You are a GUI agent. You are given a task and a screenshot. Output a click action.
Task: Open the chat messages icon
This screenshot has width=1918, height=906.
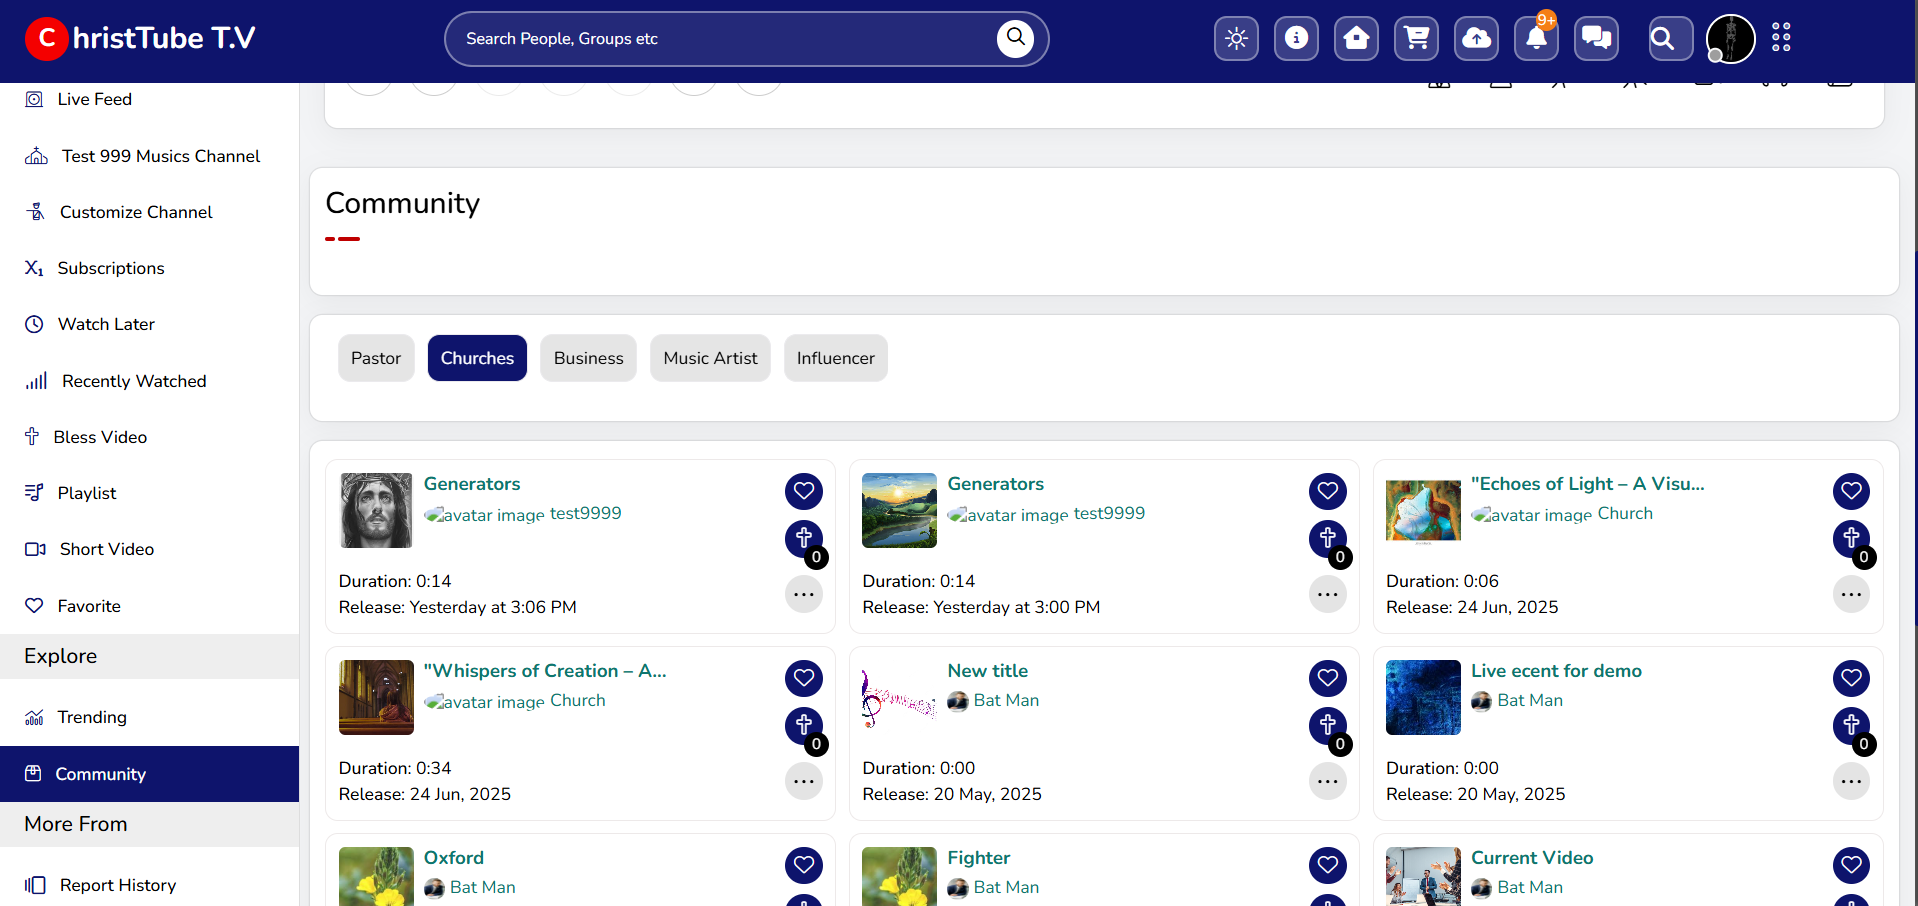1596,39
